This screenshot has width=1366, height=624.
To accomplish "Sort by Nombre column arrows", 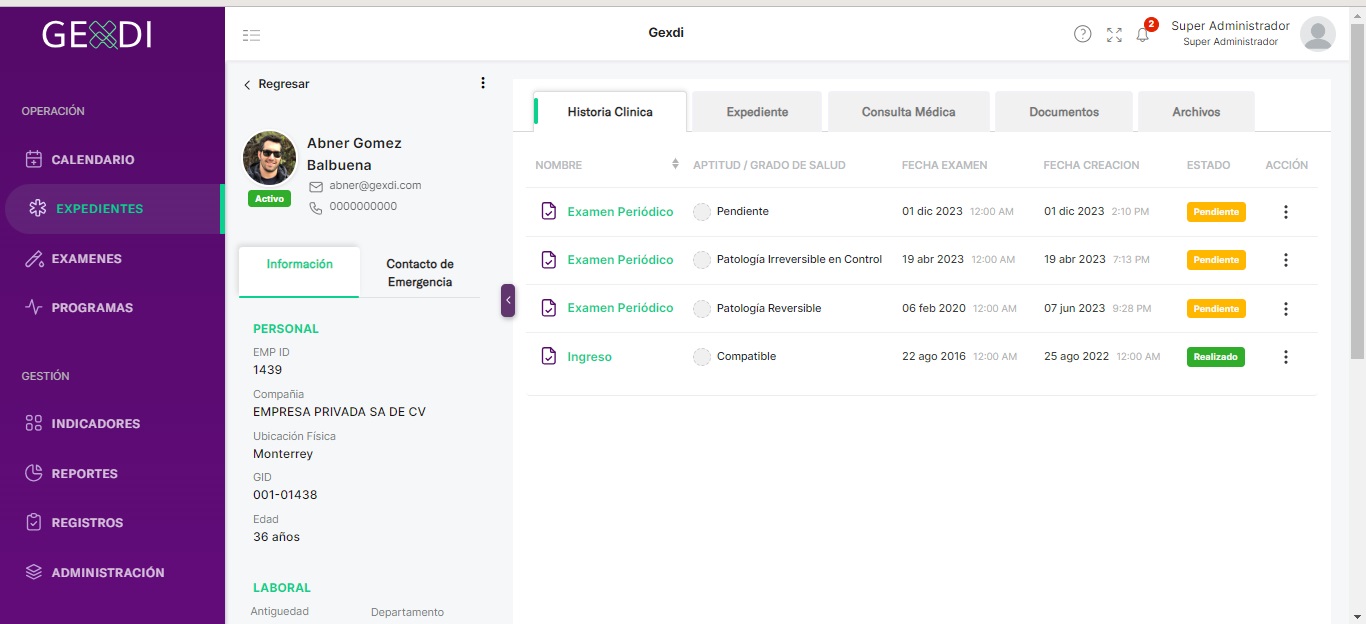I will [675, 164].
